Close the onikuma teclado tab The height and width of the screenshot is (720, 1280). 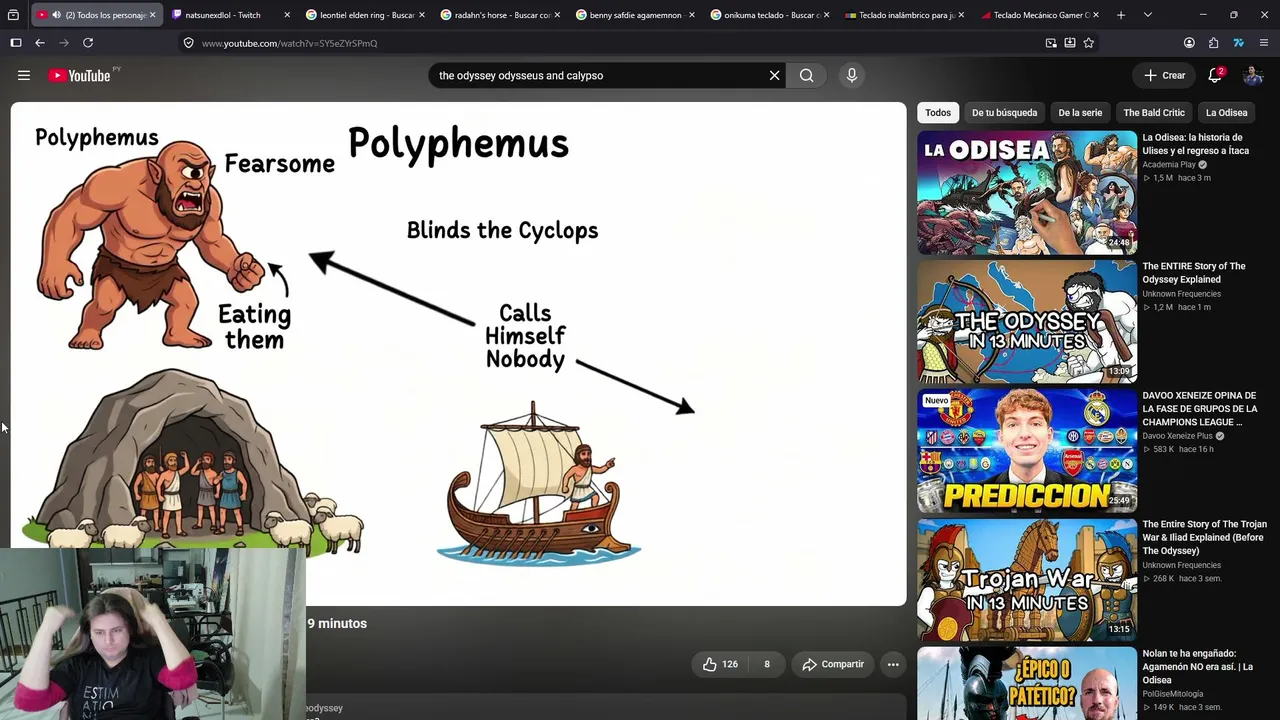(826, 15)
